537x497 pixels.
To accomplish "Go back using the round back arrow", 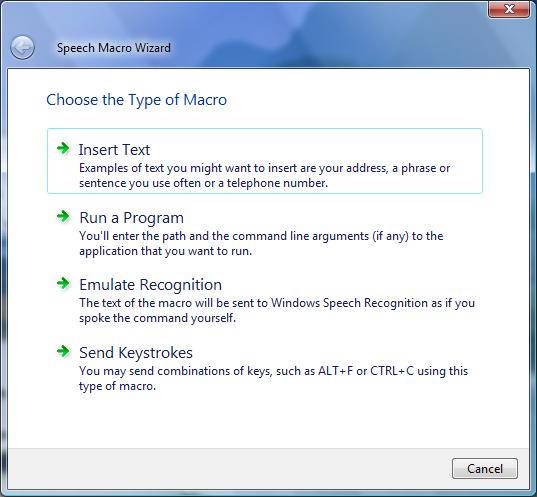I will [22, 48].
